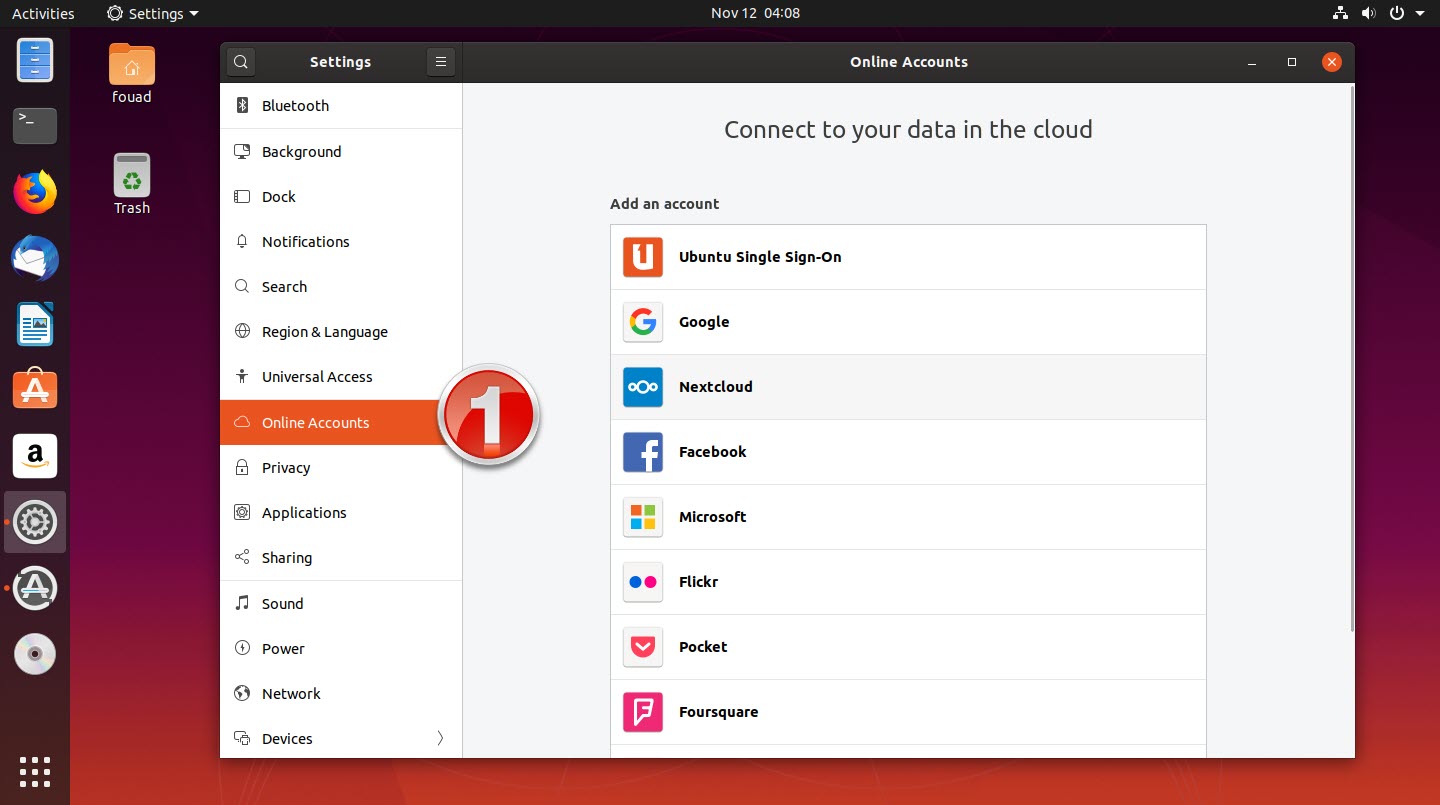
Task: Add an Ubuntu Single Sign-On account
Action: 908,257
